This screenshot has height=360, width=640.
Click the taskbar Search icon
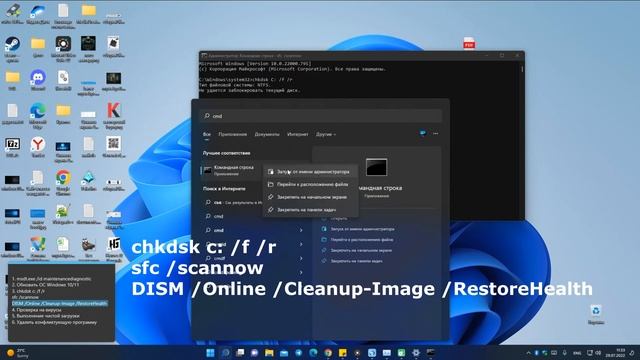pyautogui.click(x=225, y=353)
